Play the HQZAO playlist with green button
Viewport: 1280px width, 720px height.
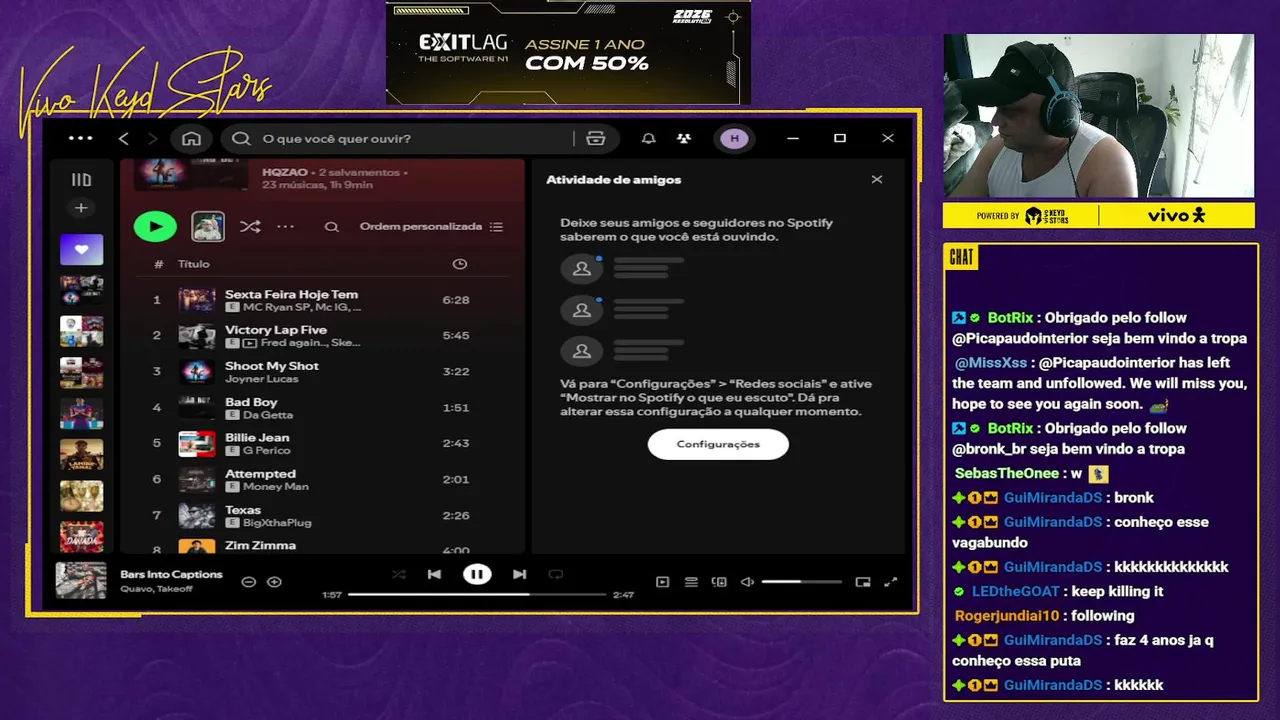155,227
